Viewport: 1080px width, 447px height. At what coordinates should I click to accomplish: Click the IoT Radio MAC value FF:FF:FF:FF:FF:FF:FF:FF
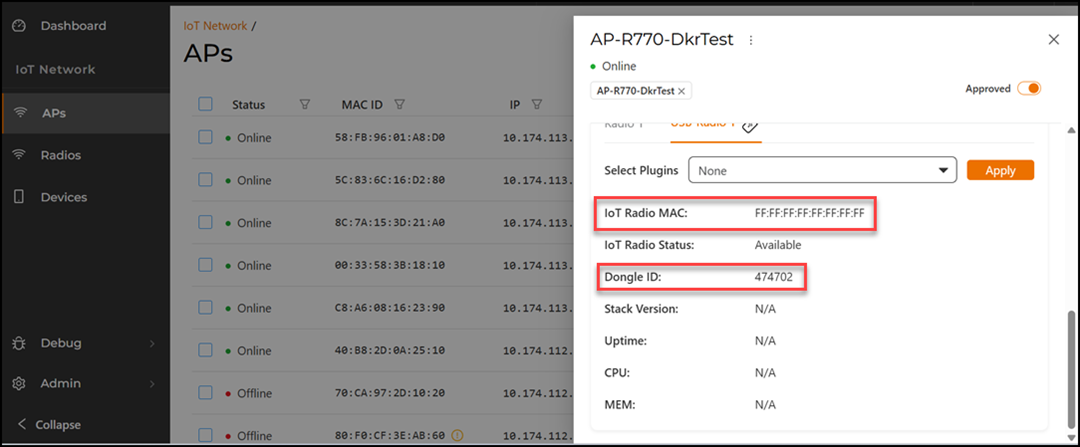[x=809, y=213]
